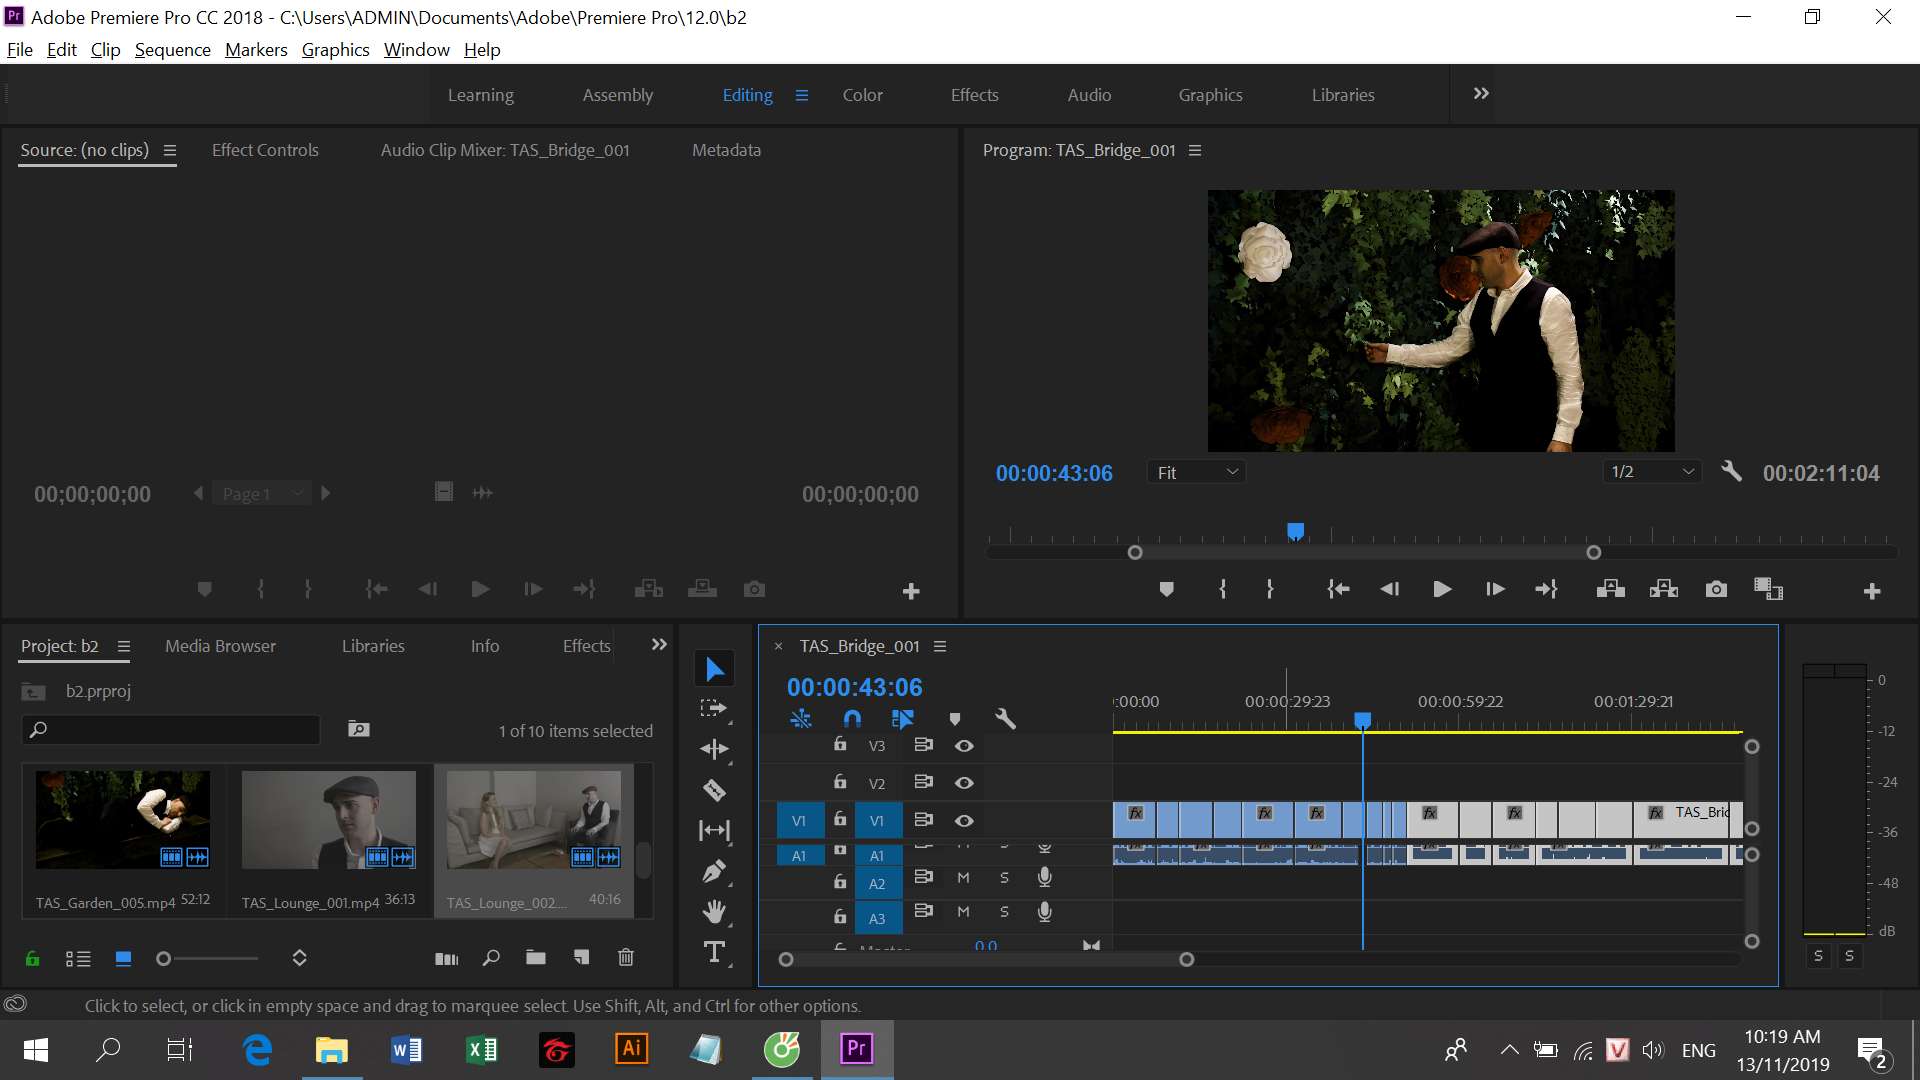Select the Type tool

[x=714, y=952]
